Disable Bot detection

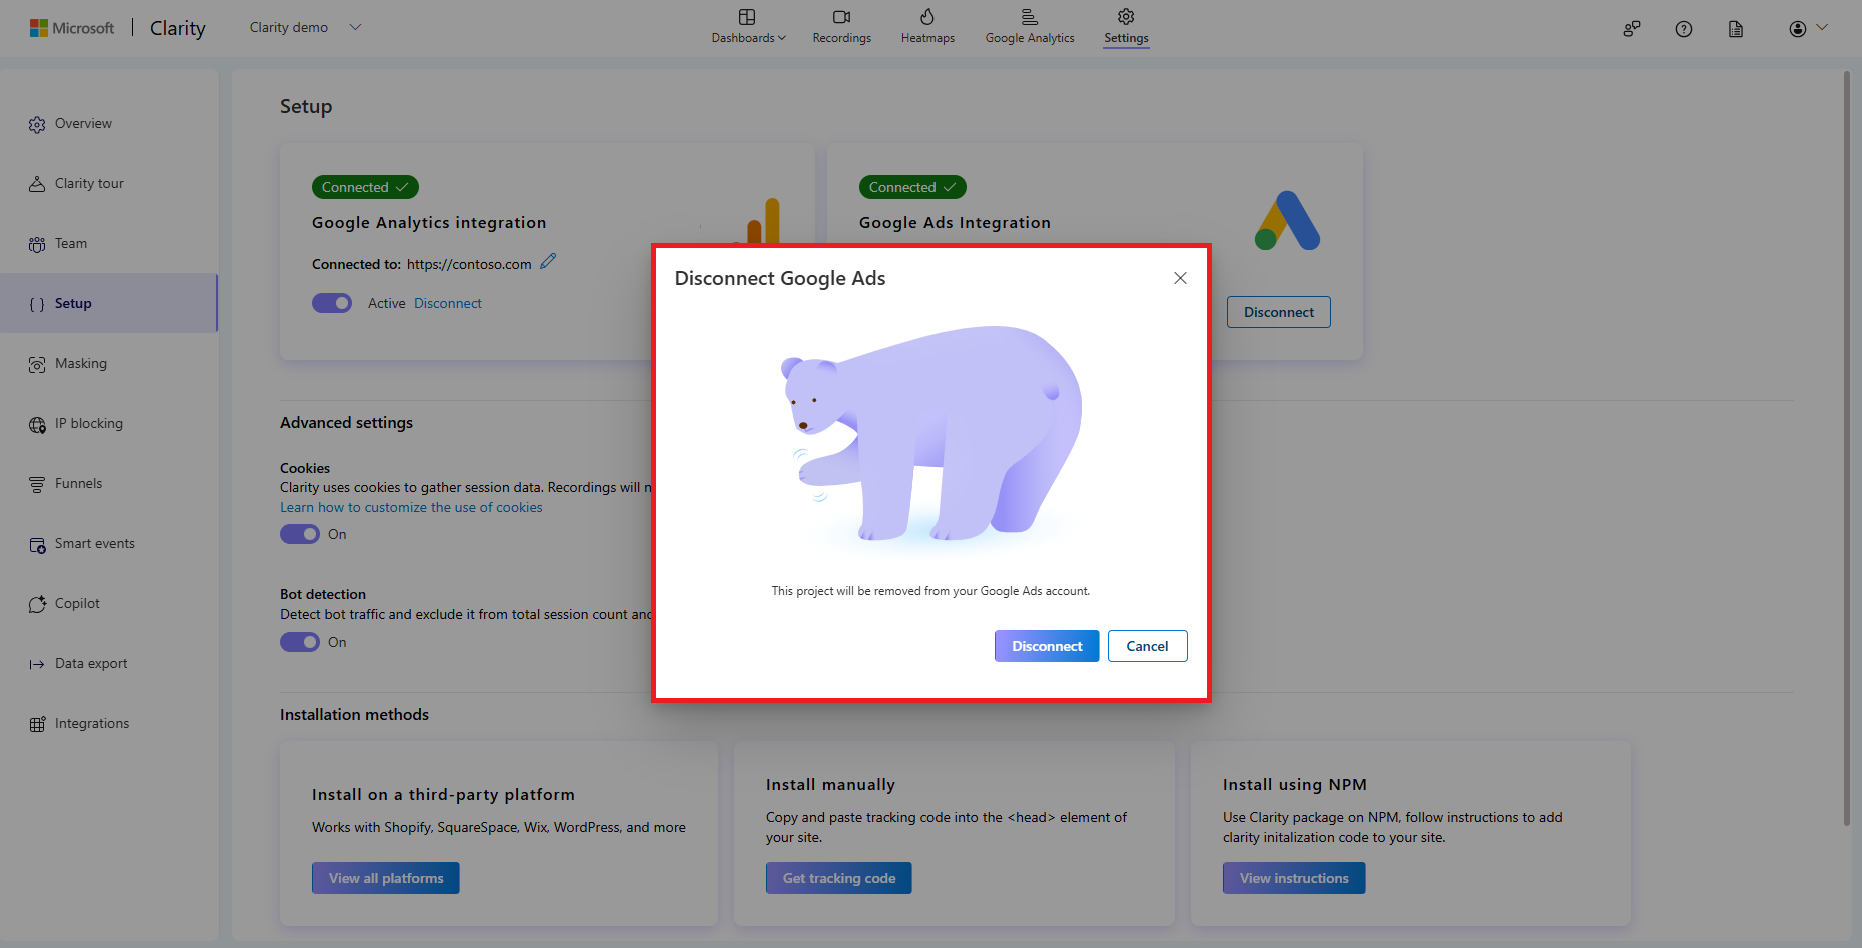pos(299,642)
